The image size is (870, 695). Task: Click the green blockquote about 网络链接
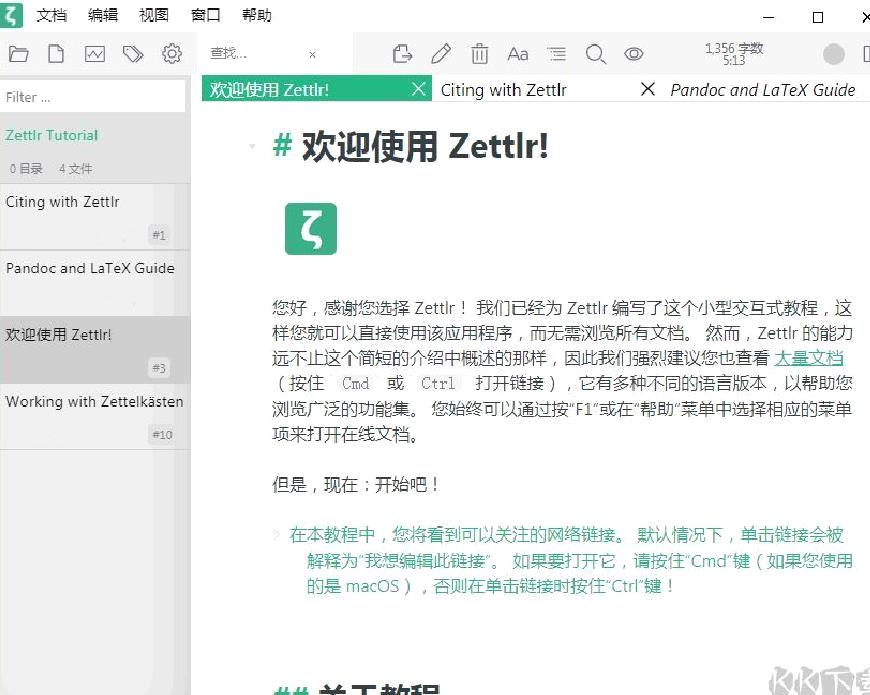(570, 560)
